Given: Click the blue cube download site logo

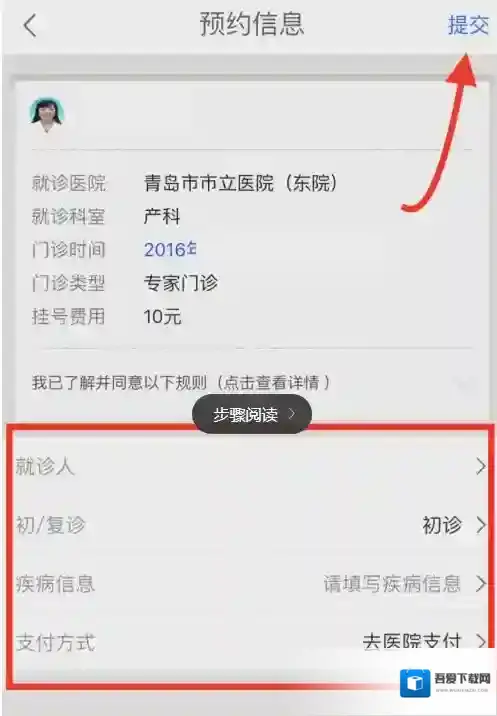Looking at the screenshot, I should pyautogui.click(x=415, y=683).
